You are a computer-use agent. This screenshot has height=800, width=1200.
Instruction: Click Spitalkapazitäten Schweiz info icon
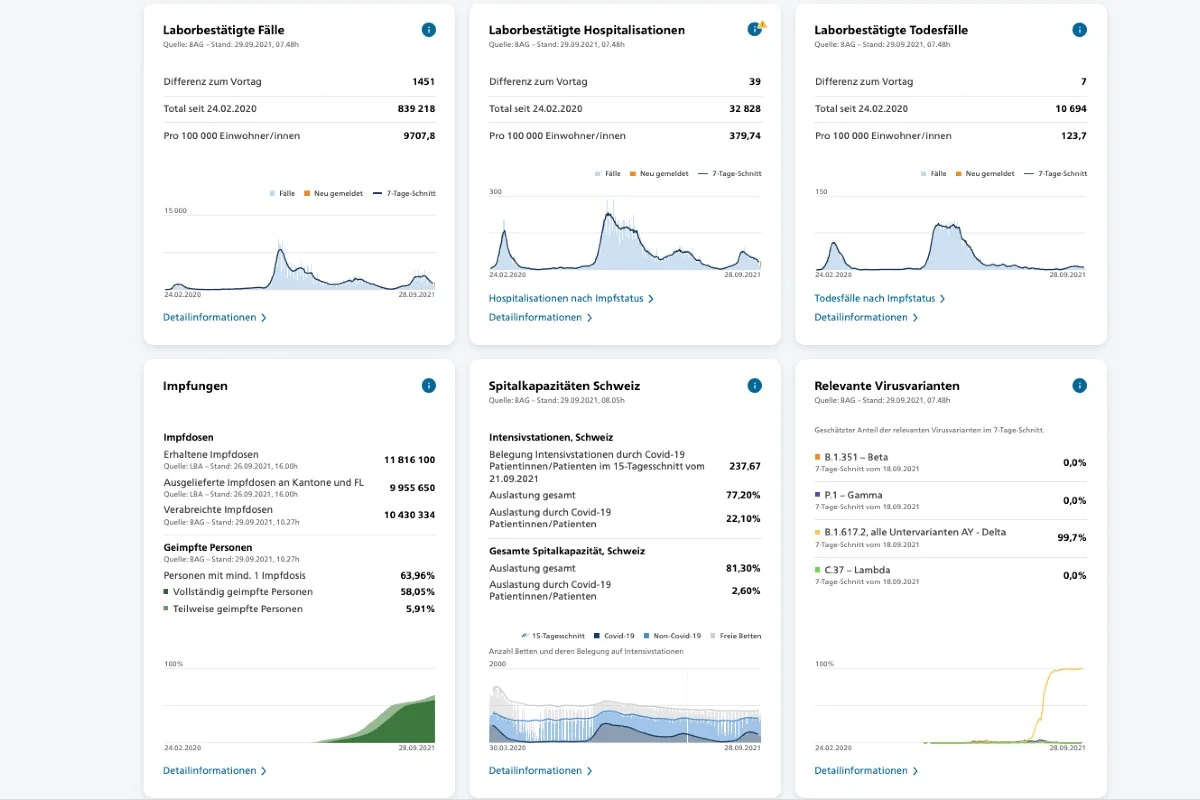tap(754, 385)
